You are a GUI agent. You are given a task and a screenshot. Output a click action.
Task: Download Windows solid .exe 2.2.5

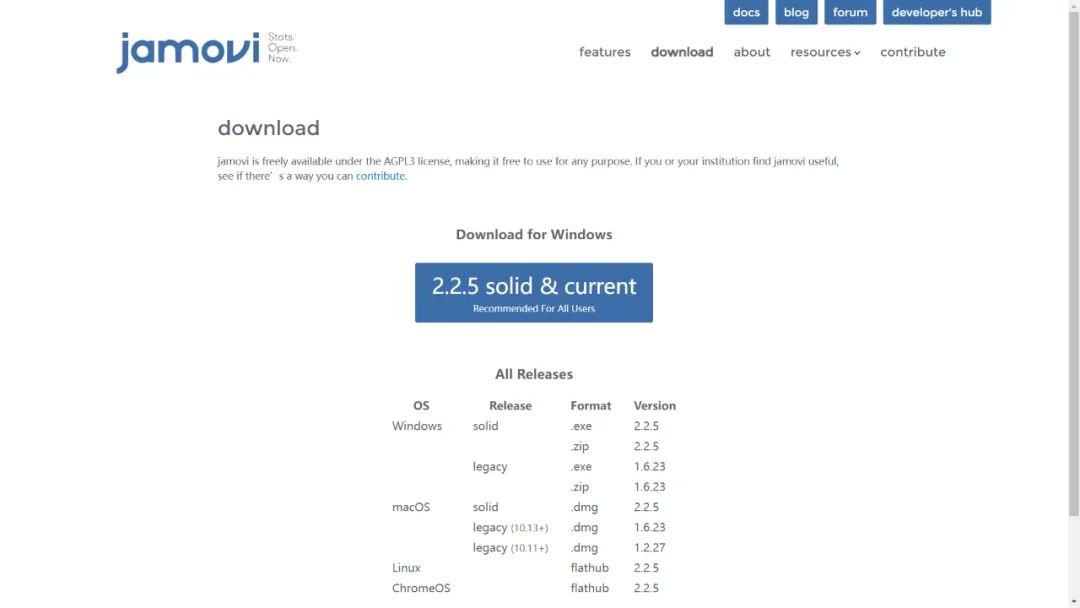(581, 426)
